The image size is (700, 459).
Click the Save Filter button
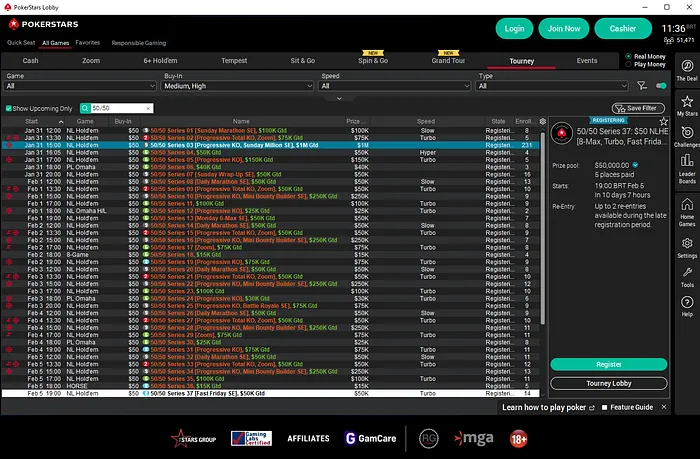tap(638, 108)
